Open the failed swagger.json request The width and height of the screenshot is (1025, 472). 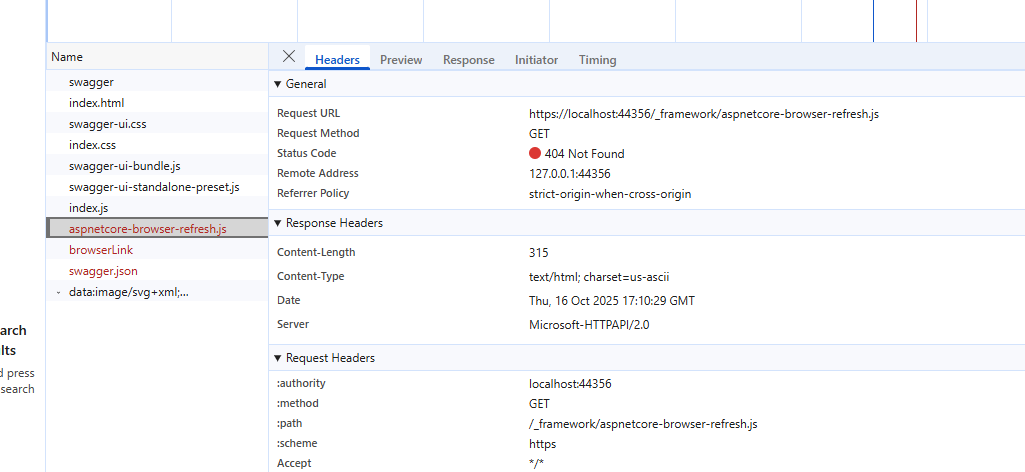(103, 271)
